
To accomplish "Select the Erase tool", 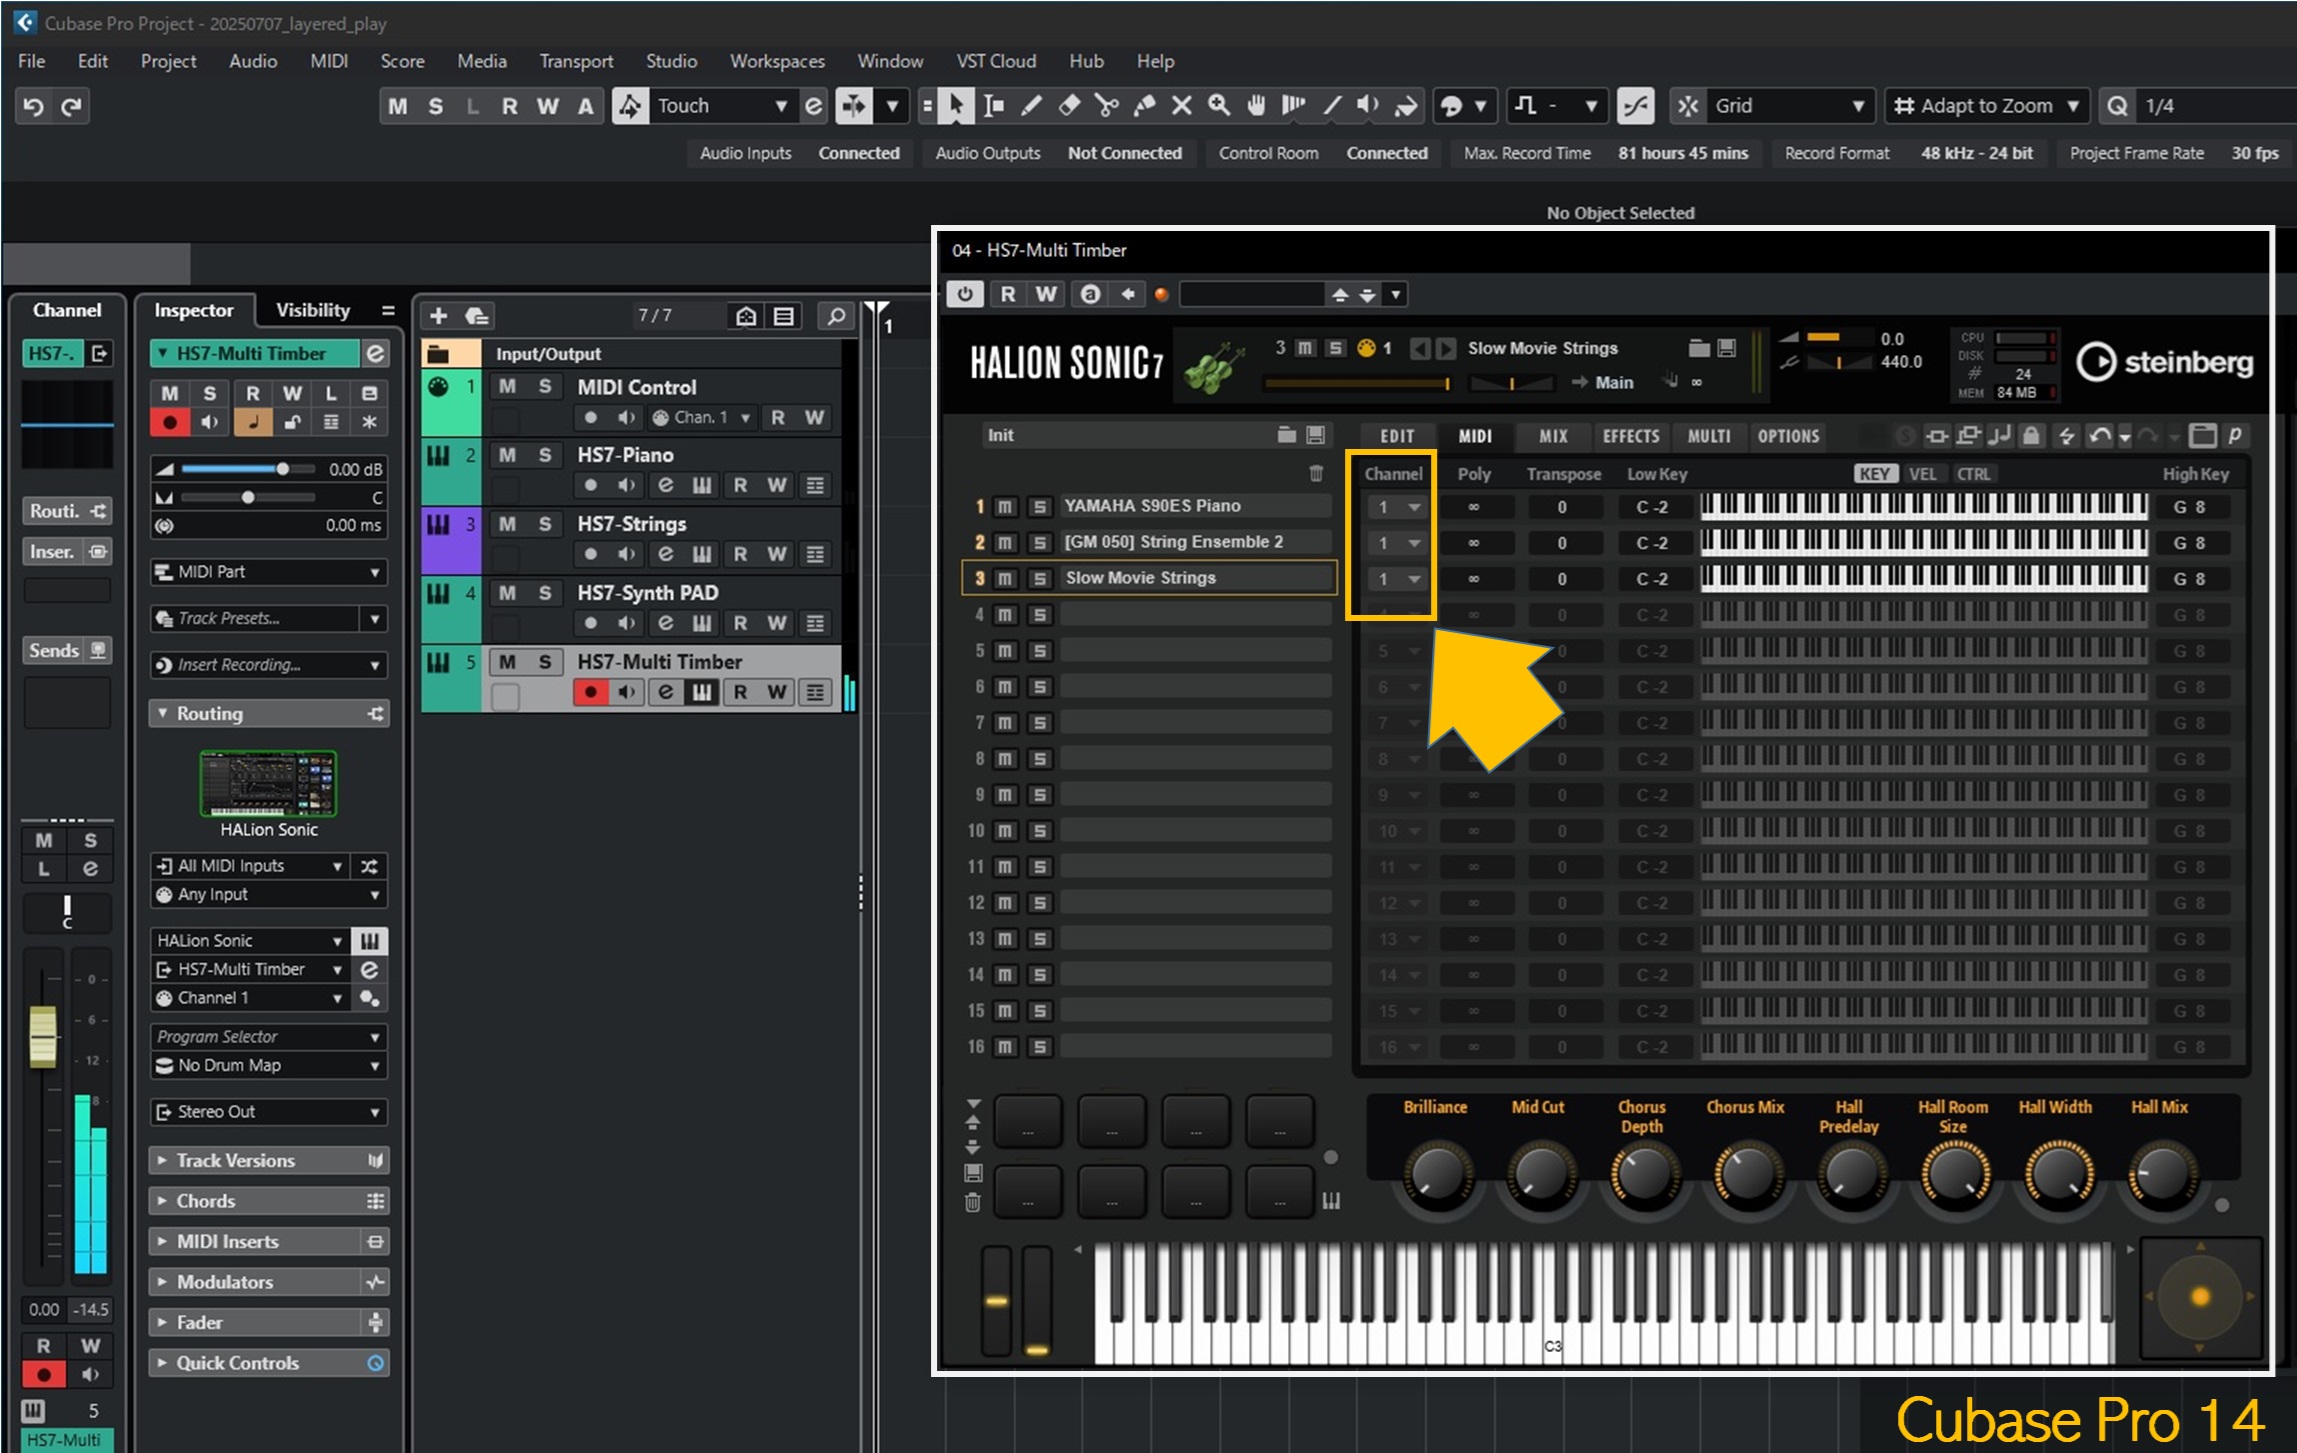I will click(x=1069, y=106).
